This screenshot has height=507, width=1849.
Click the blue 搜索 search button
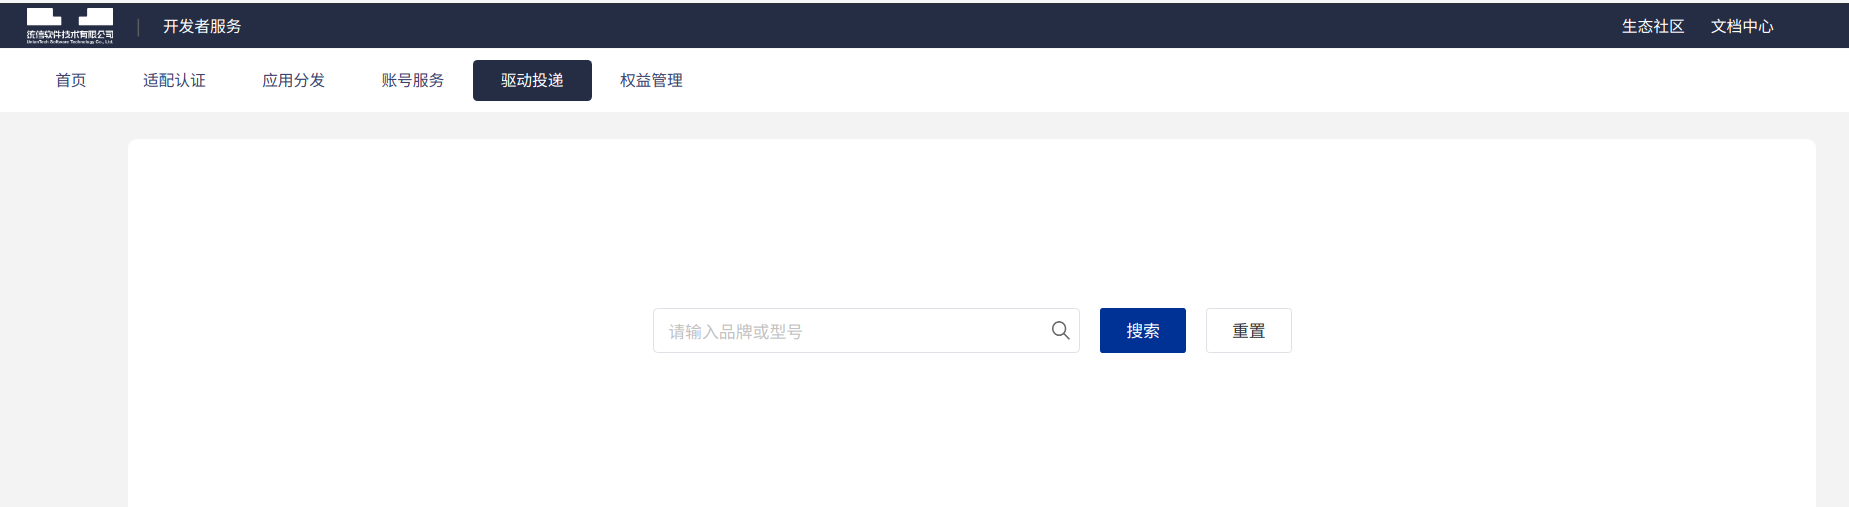click(x=1142, y=330)
